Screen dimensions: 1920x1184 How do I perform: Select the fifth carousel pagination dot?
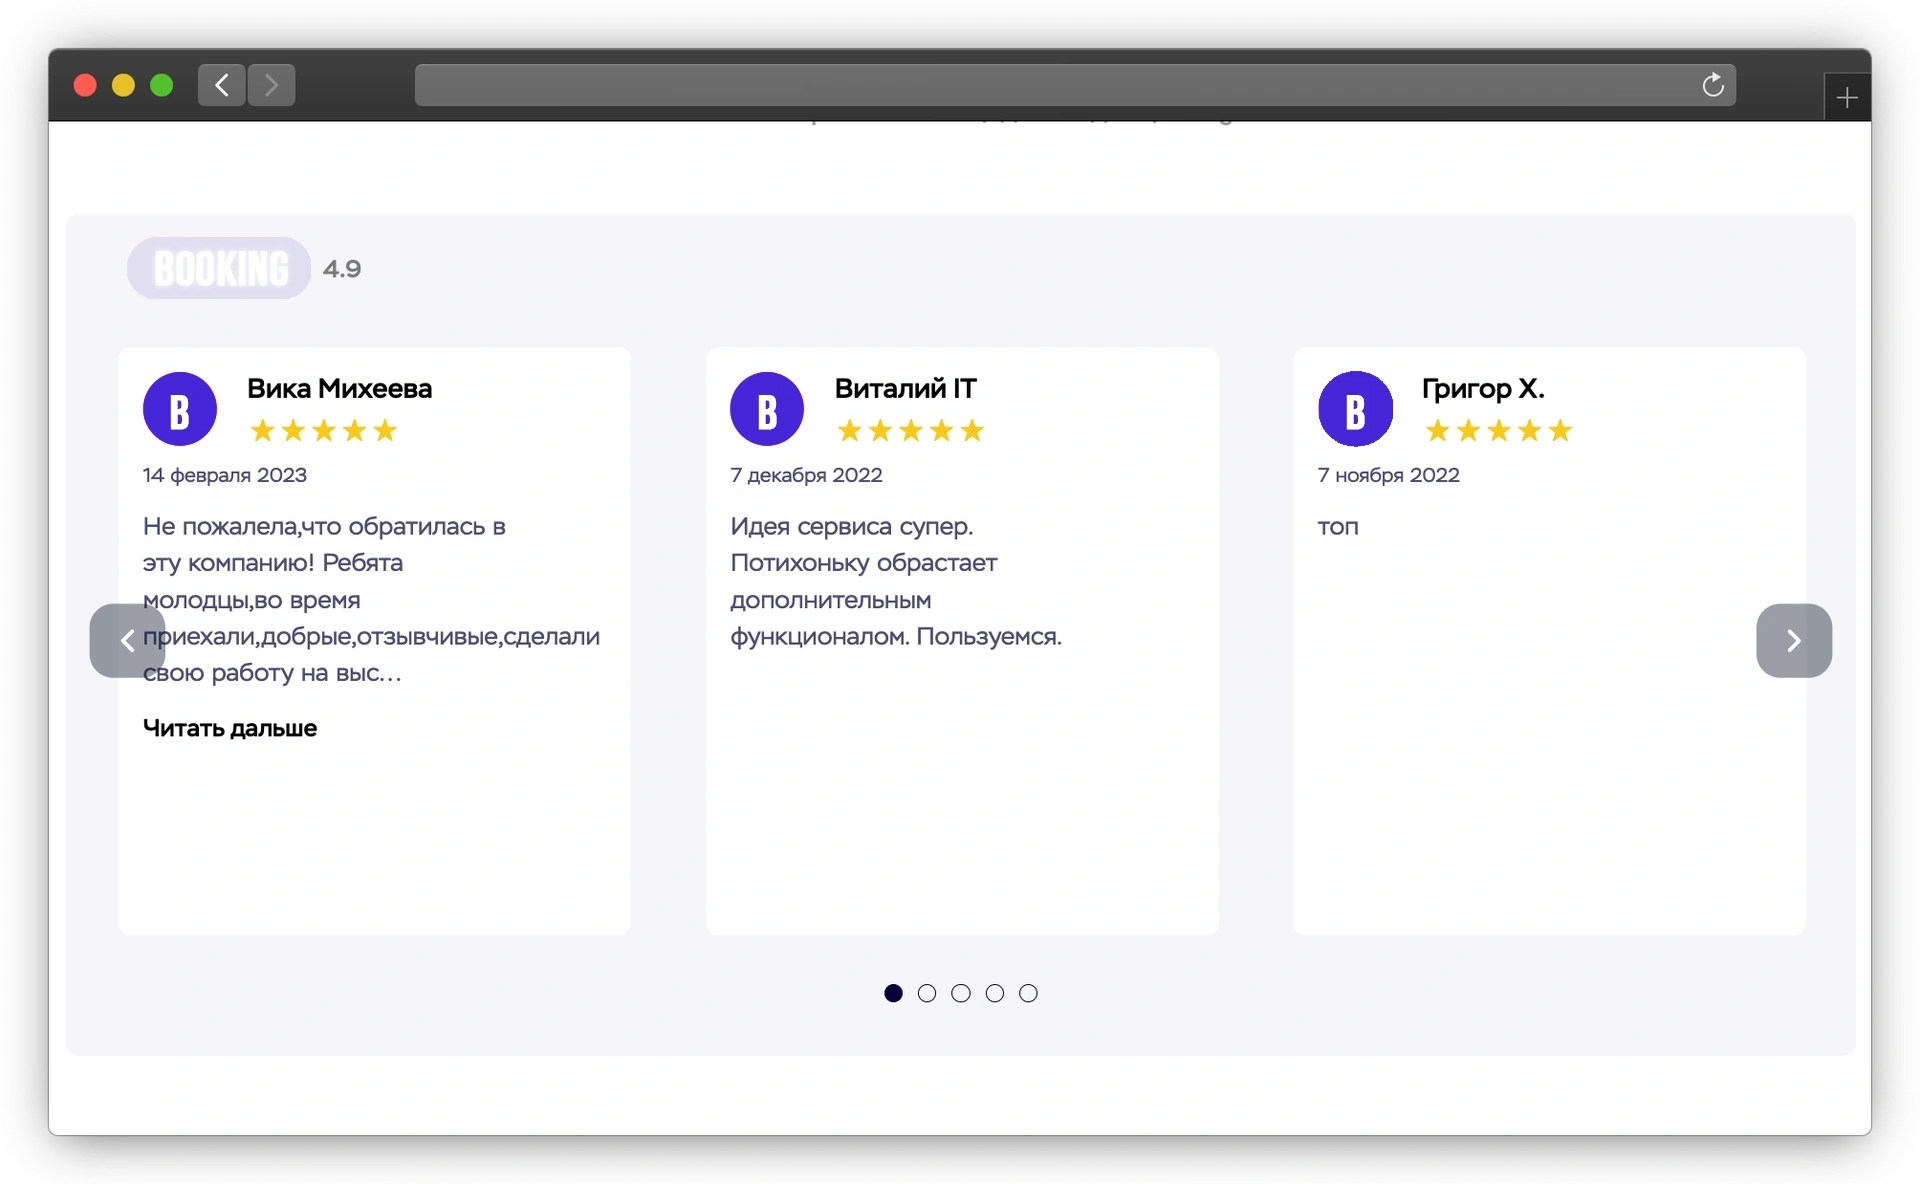(1028, 993)
